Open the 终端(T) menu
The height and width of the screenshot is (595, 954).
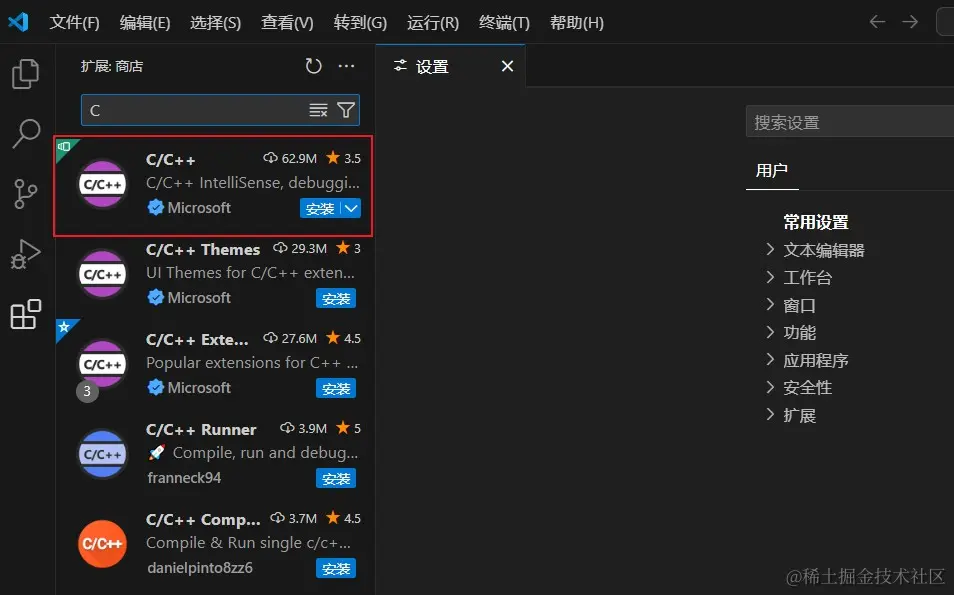tap(504, 23)
